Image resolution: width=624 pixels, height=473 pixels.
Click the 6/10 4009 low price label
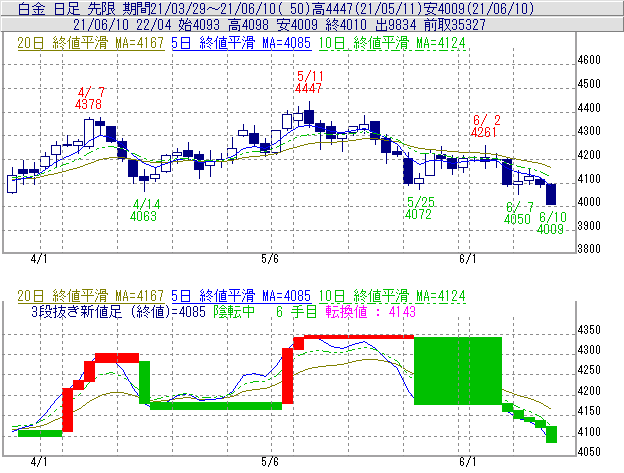pyautogui.click(x=552, y=223)
